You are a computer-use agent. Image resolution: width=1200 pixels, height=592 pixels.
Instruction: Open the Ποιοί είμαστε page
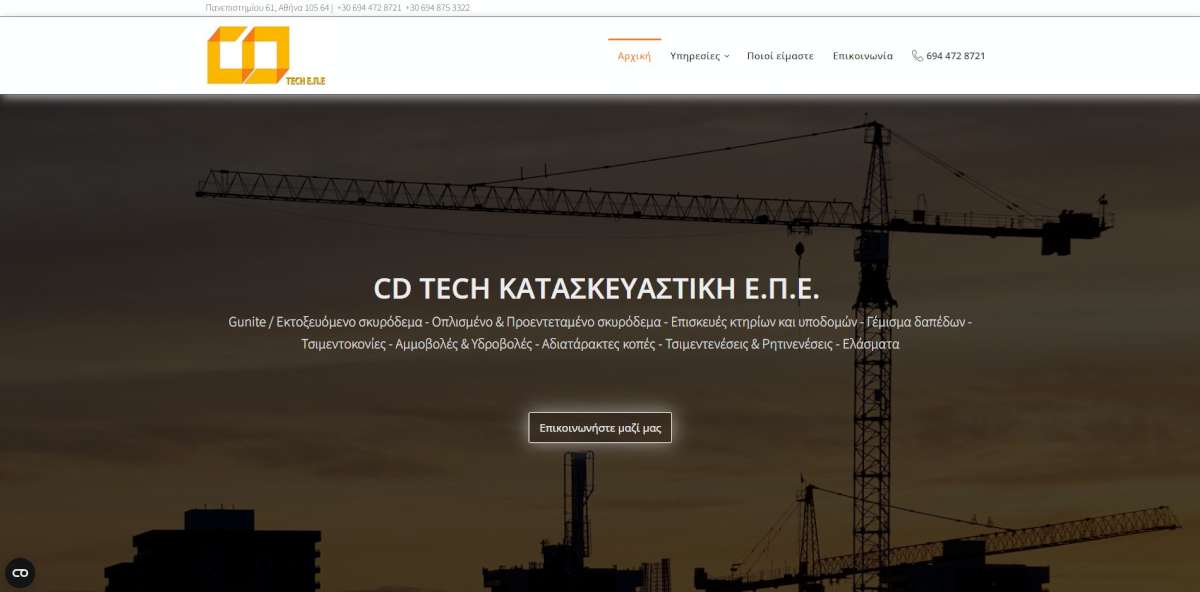[x=780, y=55]
